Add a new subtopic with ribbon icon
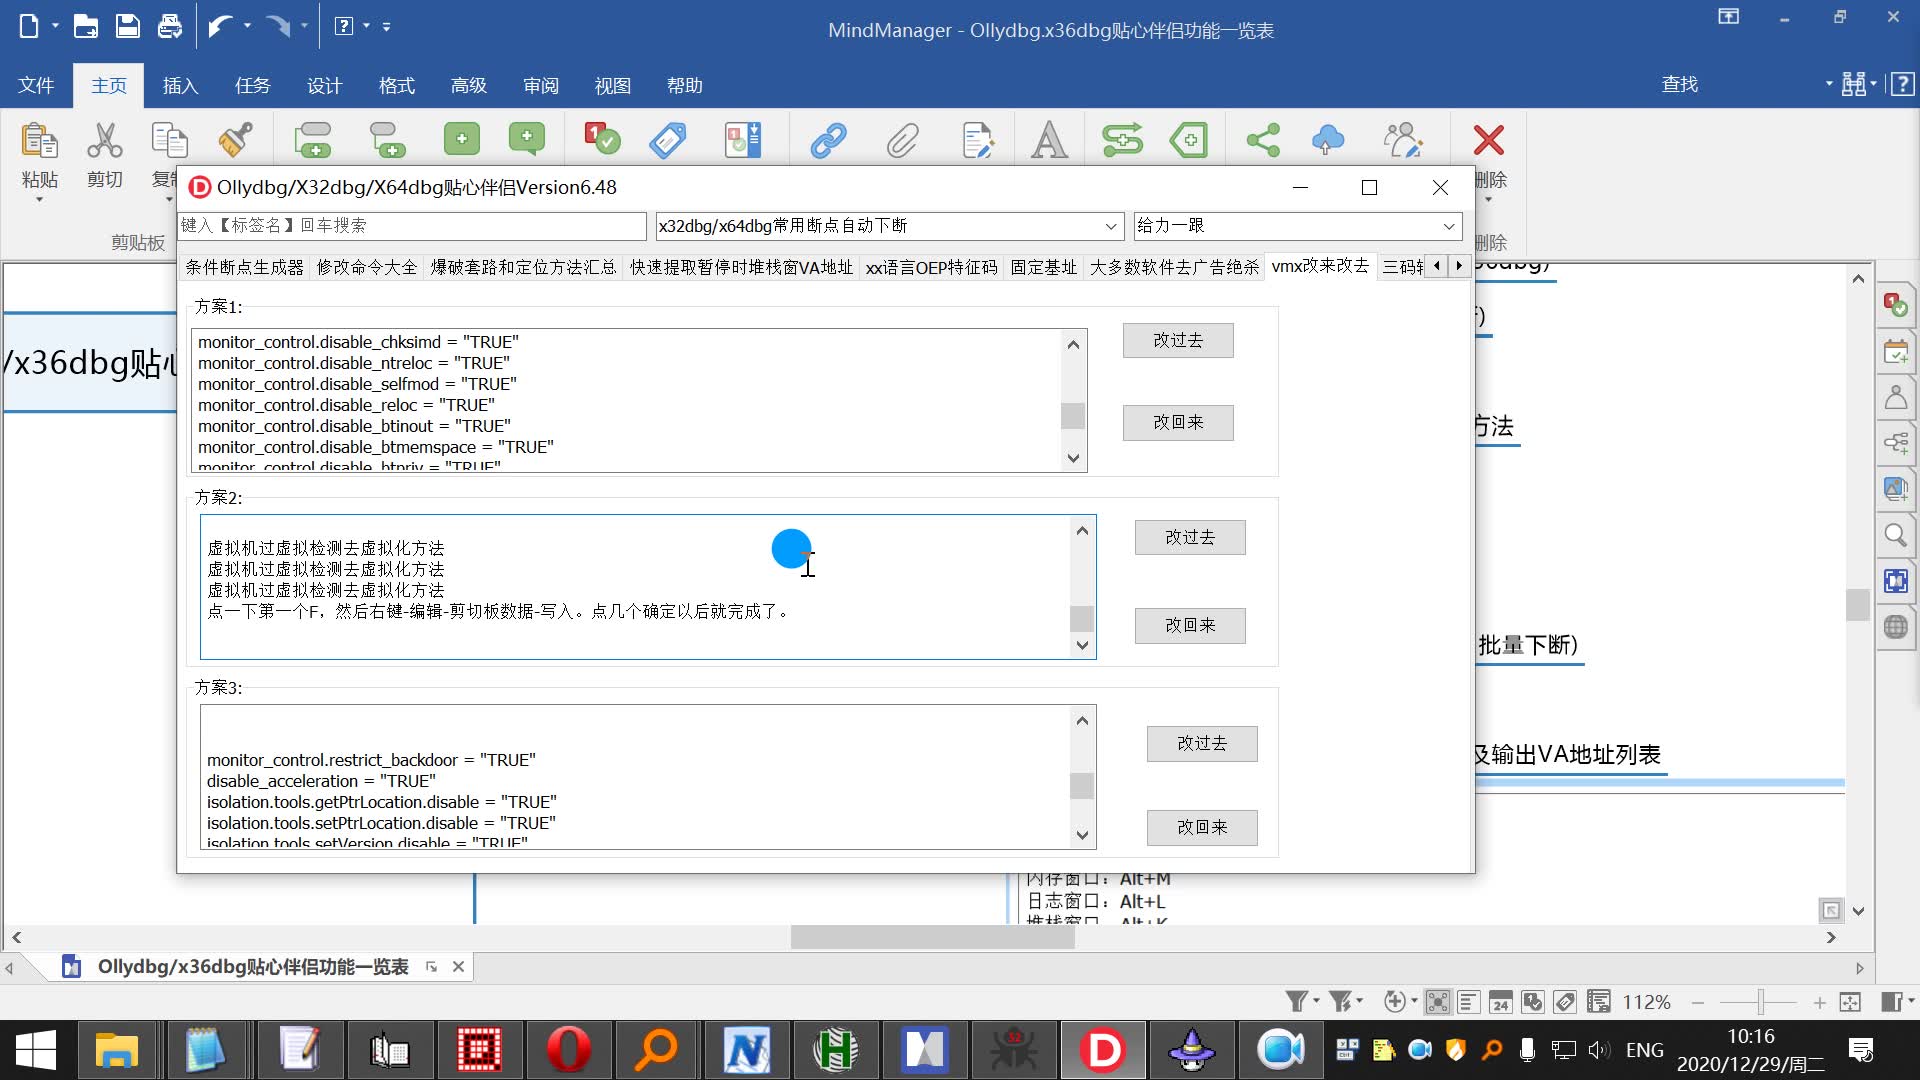The width and height of the screenshot is (1920, 1080). (x=388, y=140)
